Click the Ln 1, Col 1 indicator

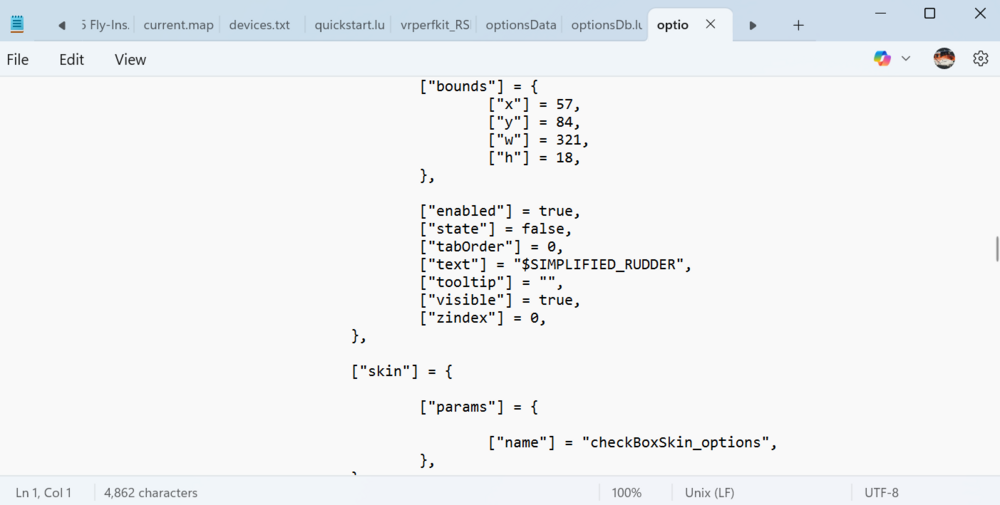[43, 493]
